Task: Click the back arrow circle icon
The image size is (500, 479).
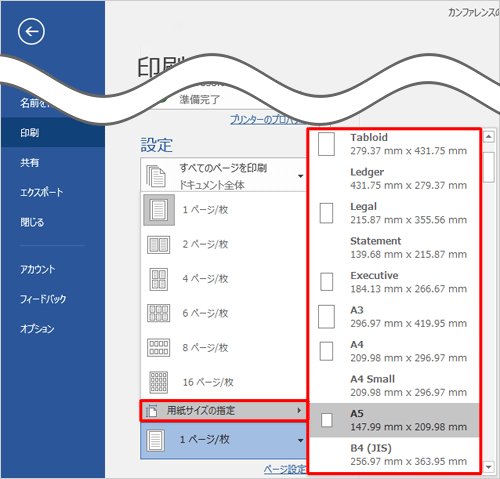Action: coord(31,32)
